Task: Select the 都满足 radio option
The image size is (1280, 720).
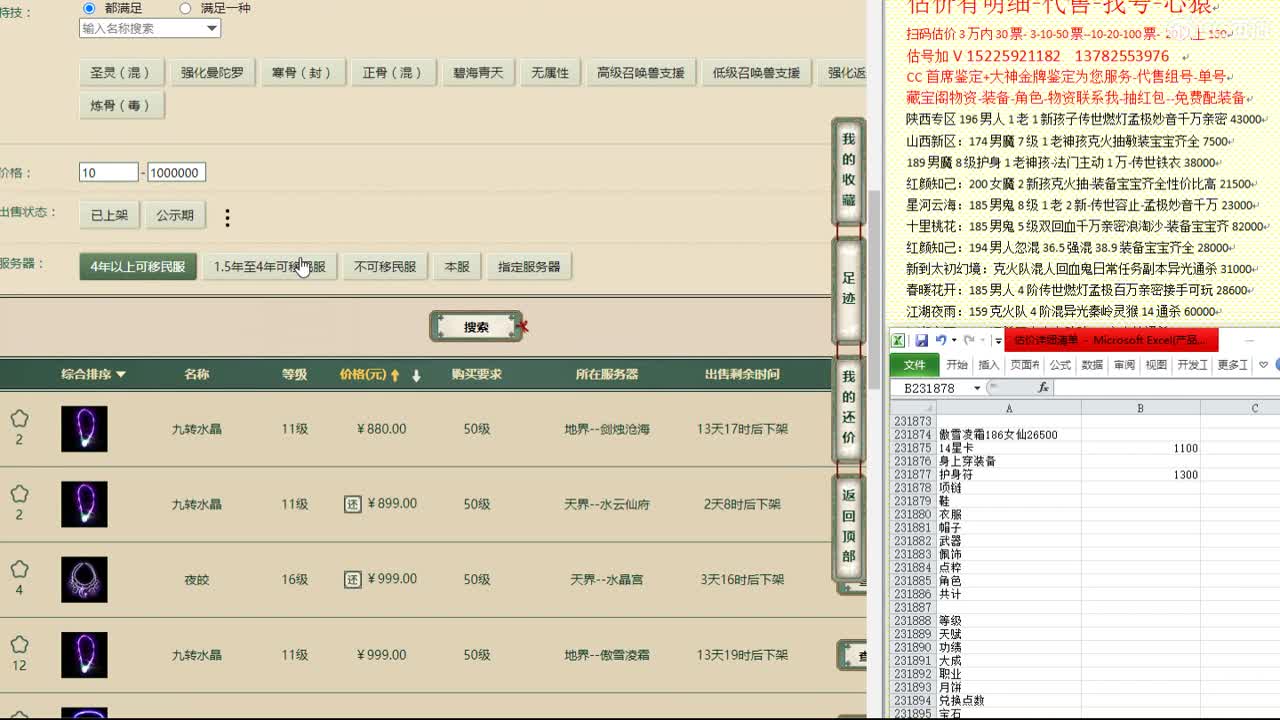Action: coord(89,8)
